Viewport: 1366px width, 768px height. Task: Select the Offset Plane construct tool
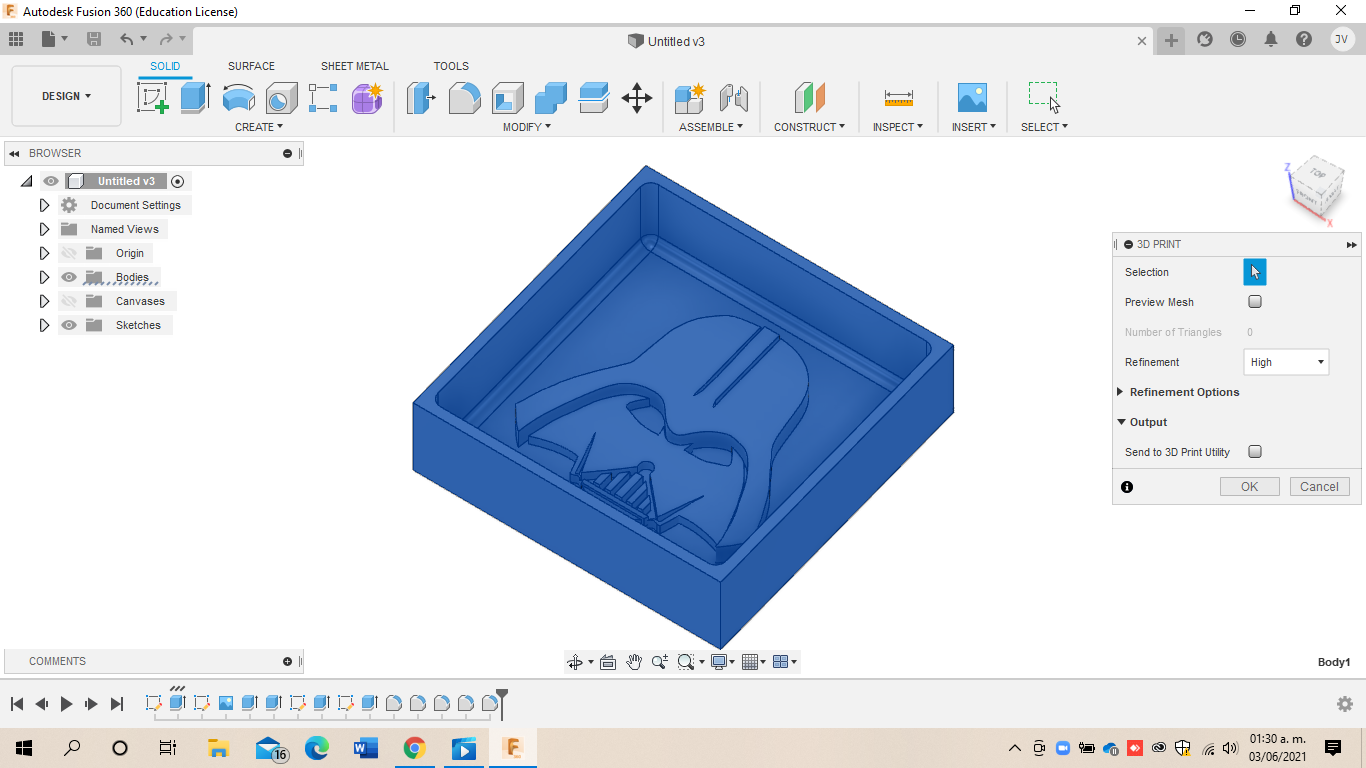coord(810,98)
